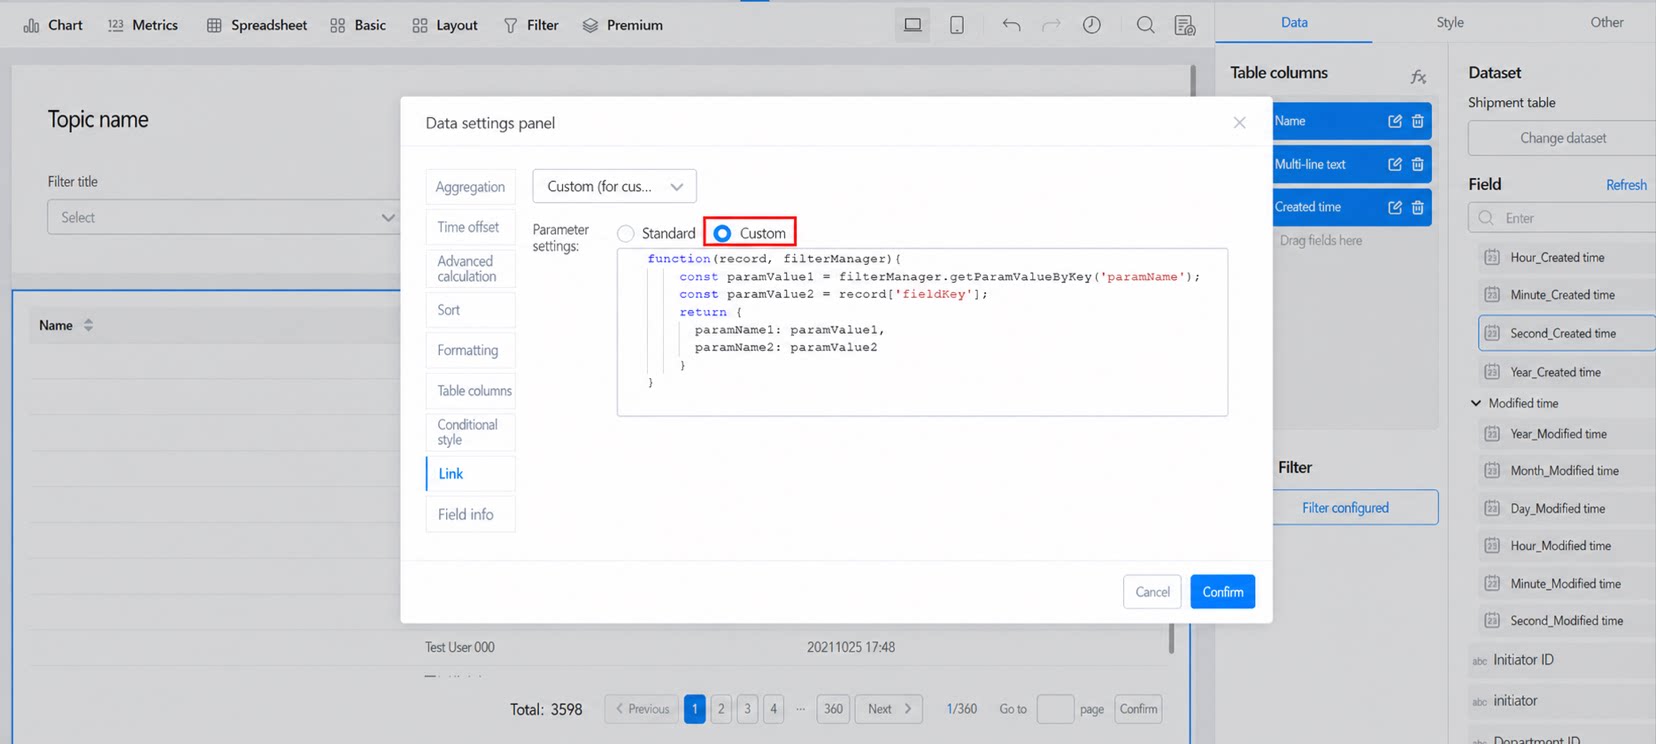Collapse the Modified time field group
Viewport: 1656px width, 744px height.
pyautogui.click(x=1476, y=403)
